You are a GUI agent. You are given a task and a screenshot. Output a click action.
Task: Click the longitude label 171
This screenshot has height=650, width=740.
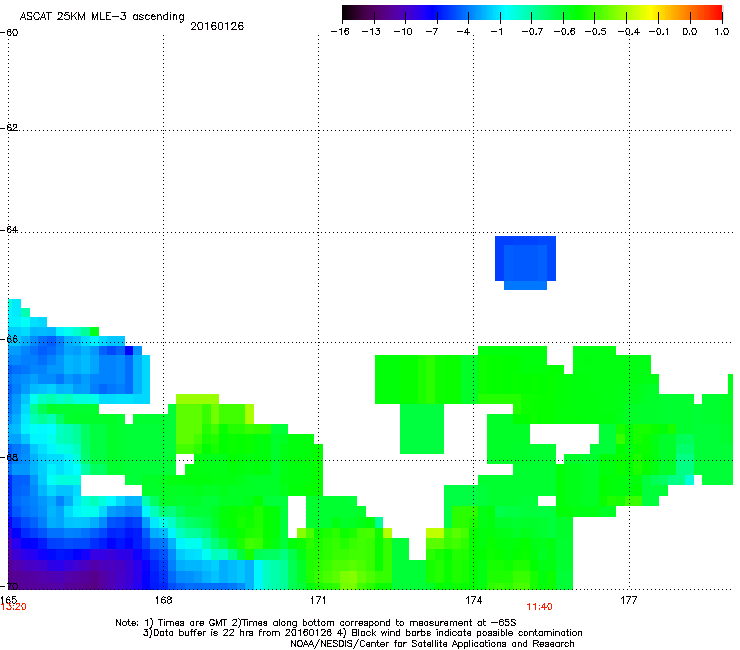click(318, 600)
